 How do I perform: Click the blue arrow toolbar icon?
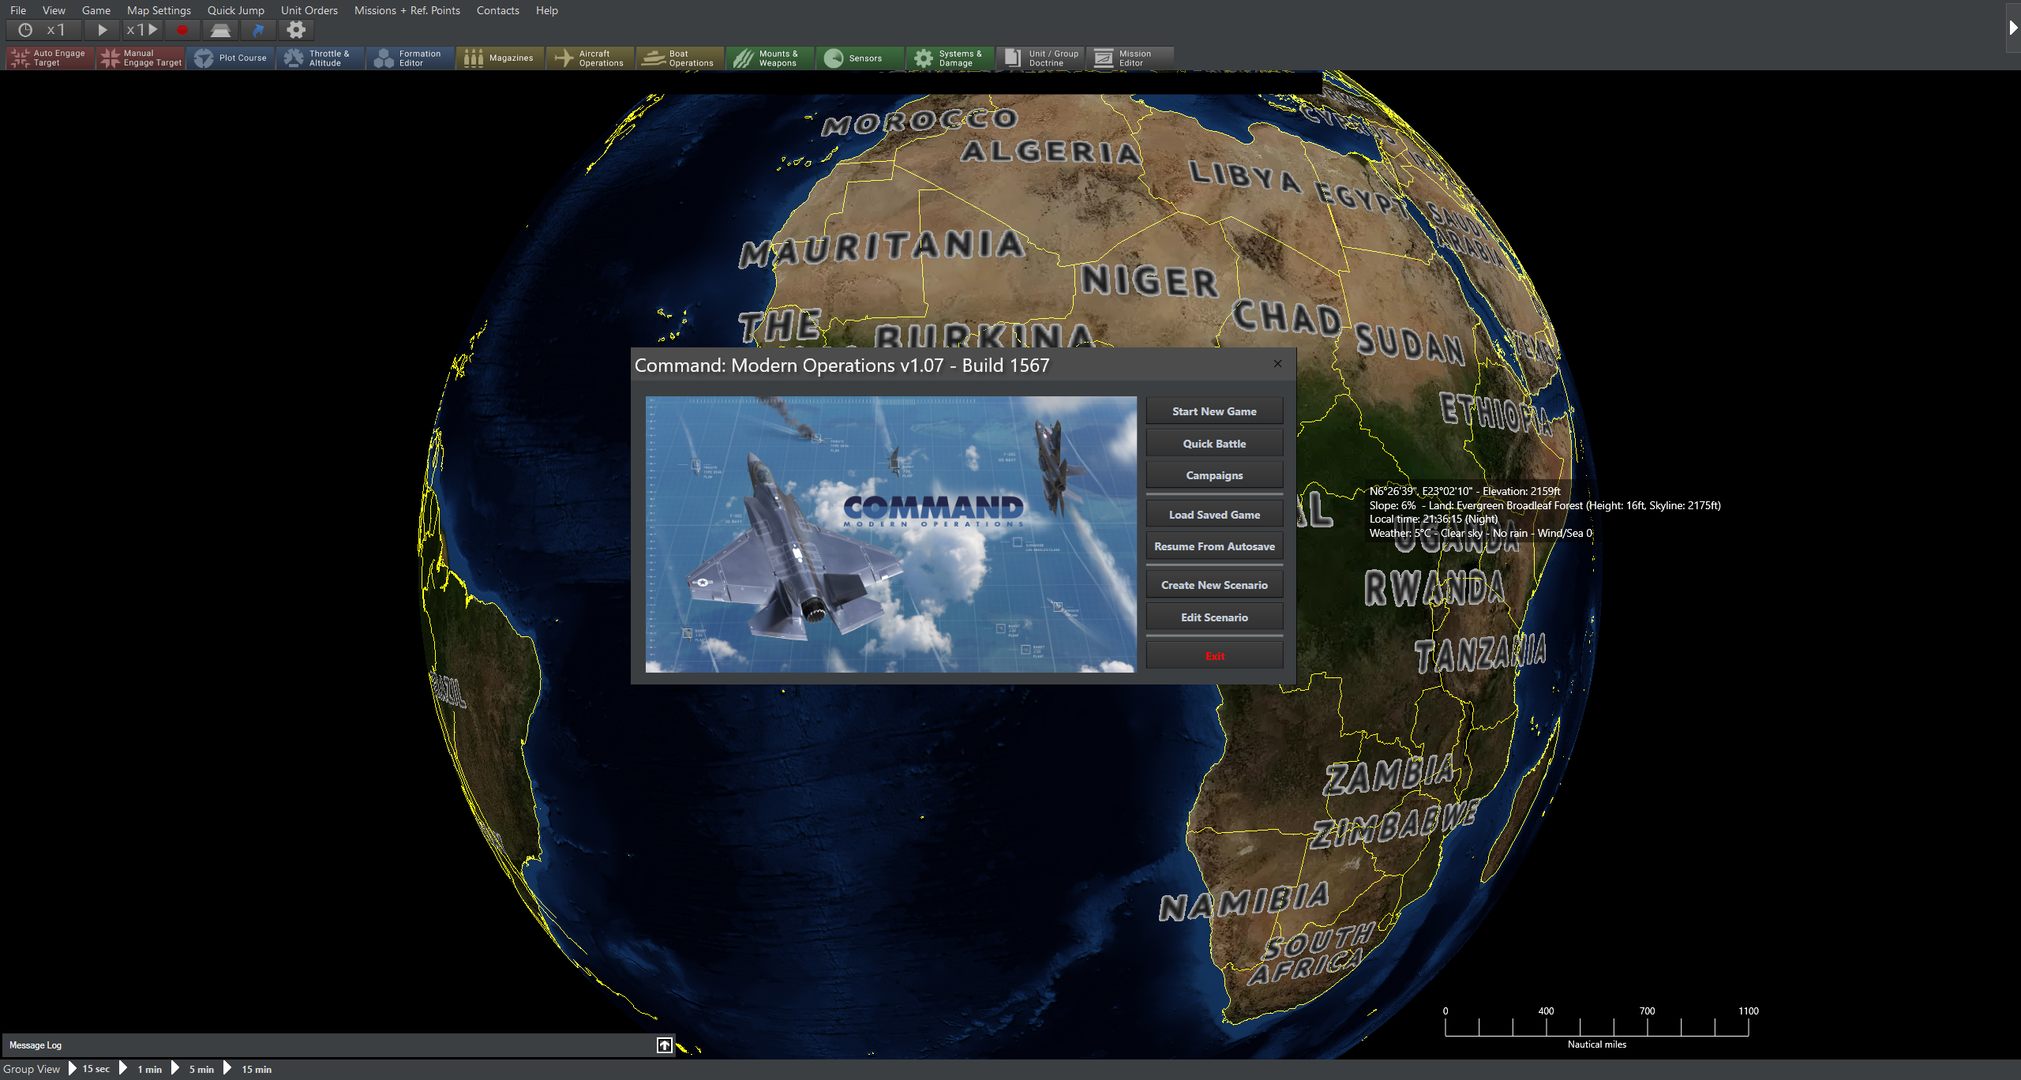[258, 30]
